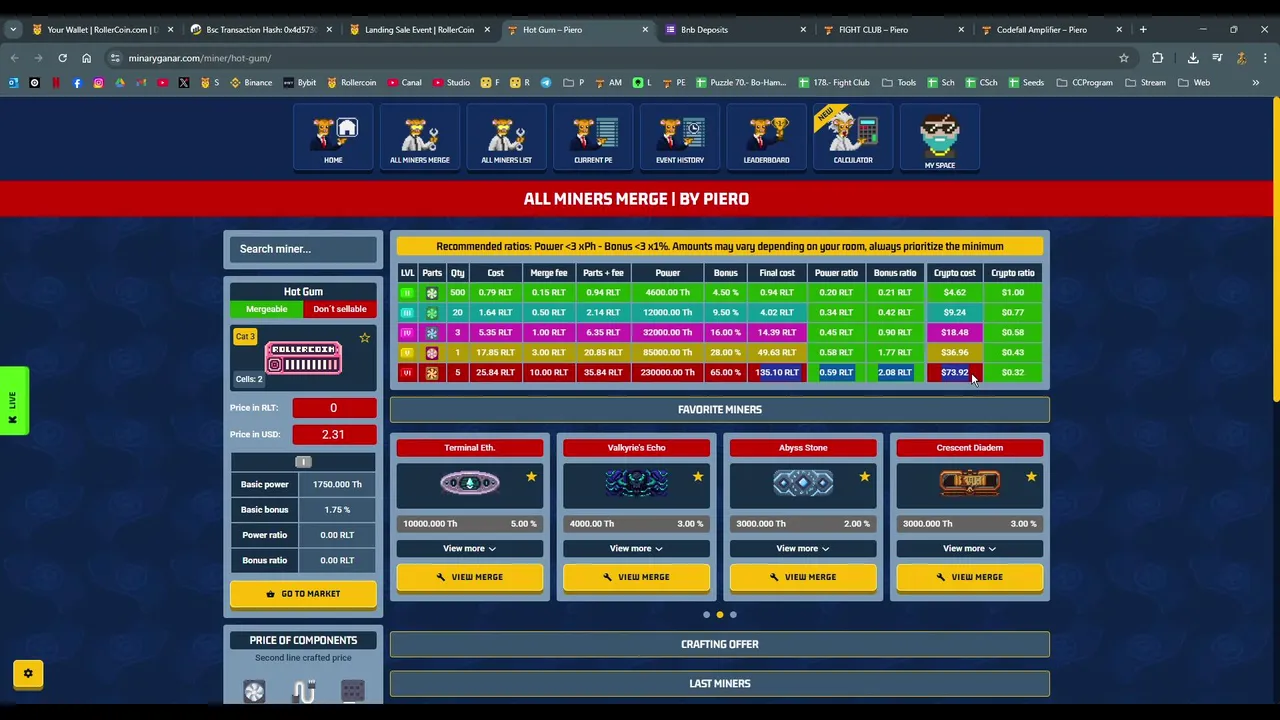1280x720 pixels.
Task: Open the All Miners List icon
Action: 507,138
